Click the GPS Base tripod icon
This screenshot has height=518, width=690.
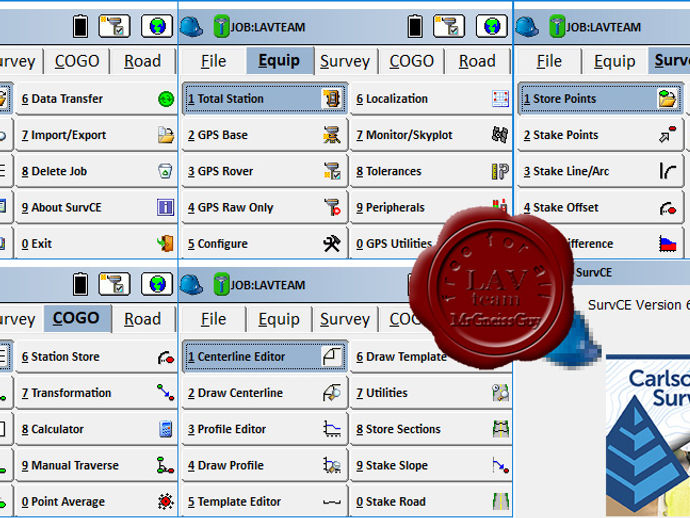point(332,135)
